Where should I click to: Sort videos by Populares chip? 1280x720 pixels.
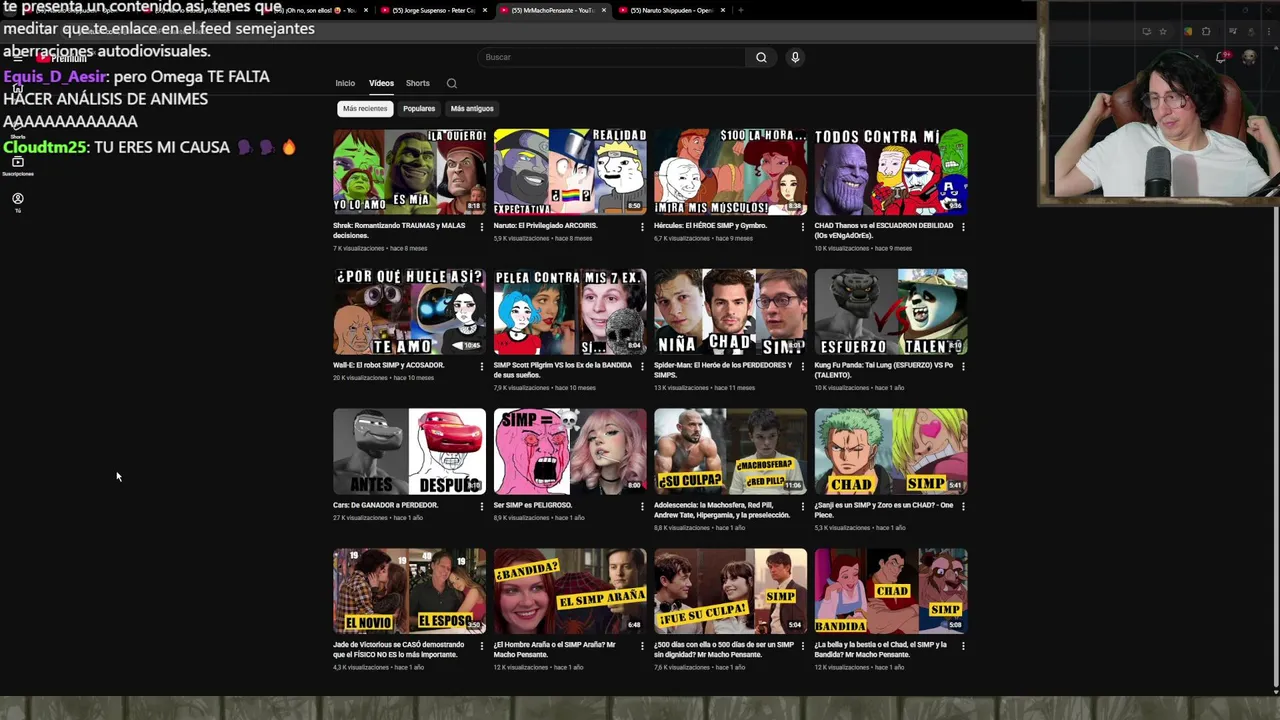click(419, 108)
